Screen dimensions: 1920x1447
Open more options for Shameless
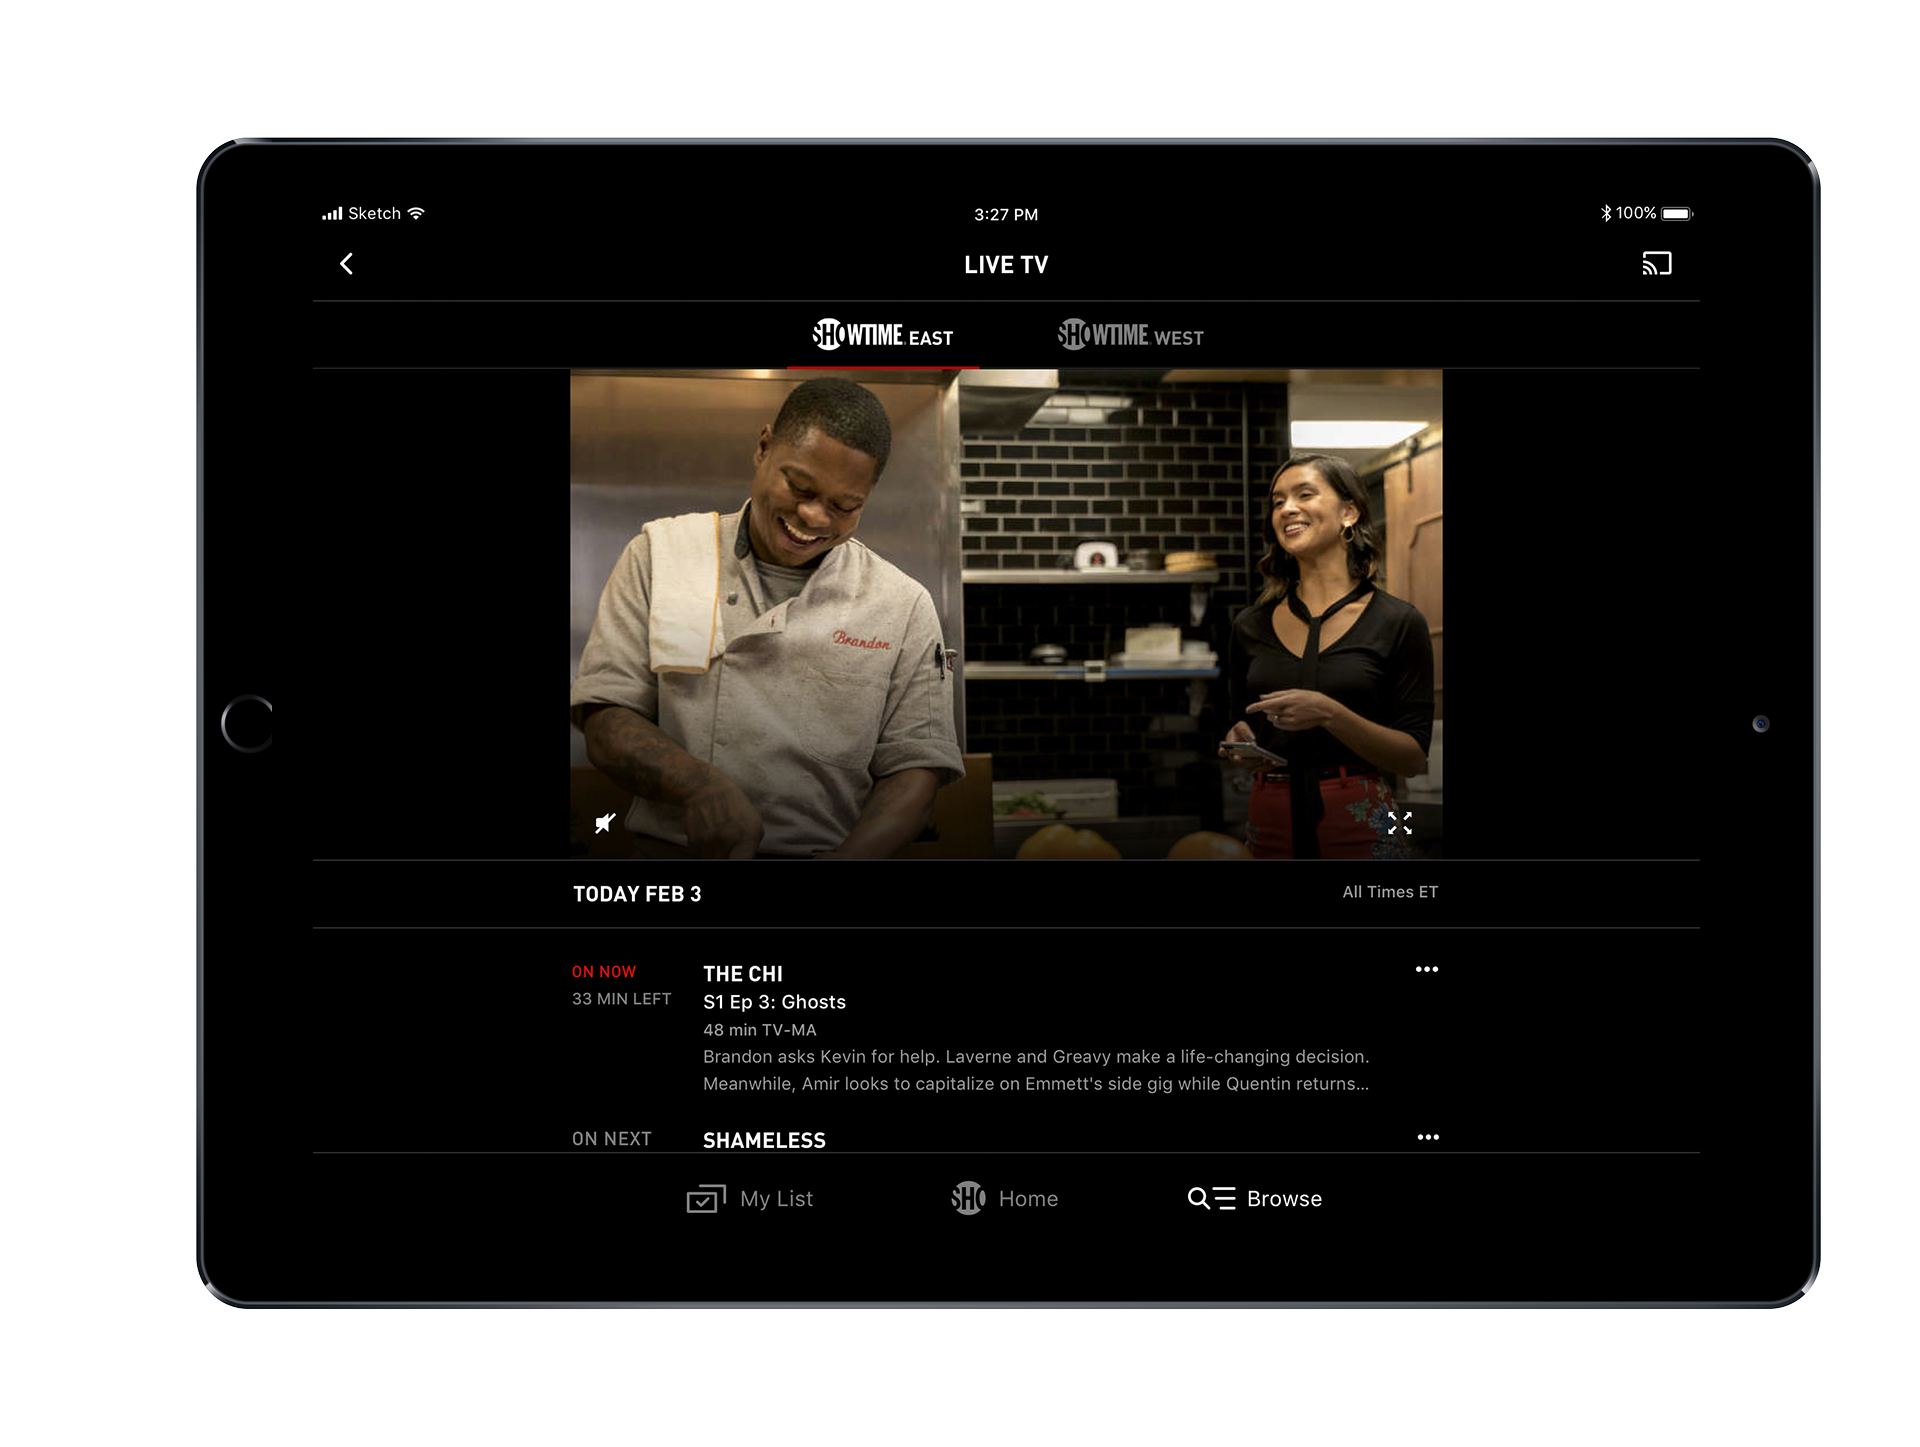coord(1428,1137)
